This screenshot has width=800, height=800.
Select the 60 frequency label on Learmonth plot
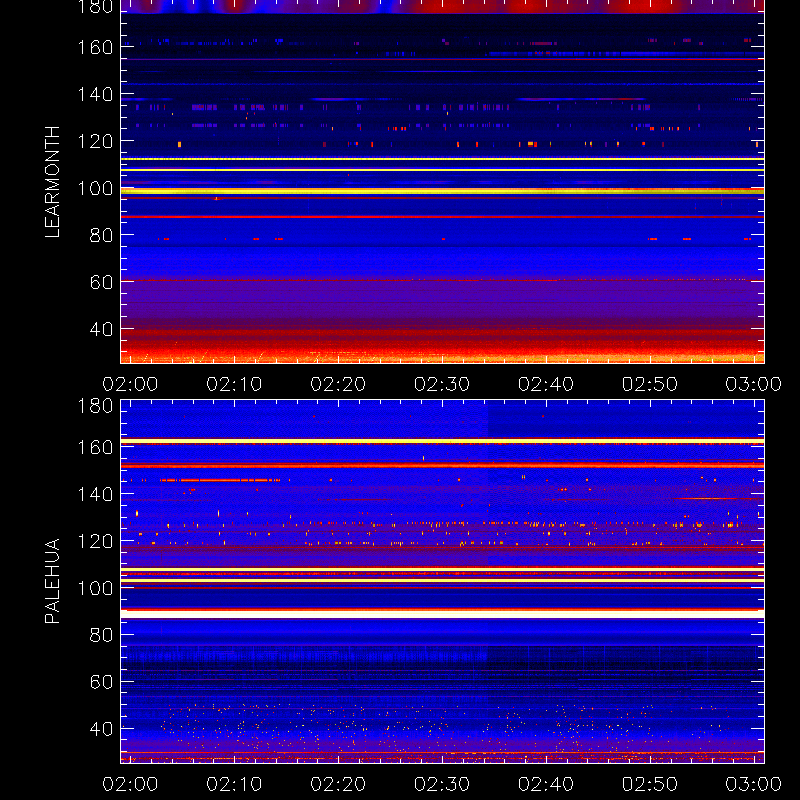click(101, 282)
